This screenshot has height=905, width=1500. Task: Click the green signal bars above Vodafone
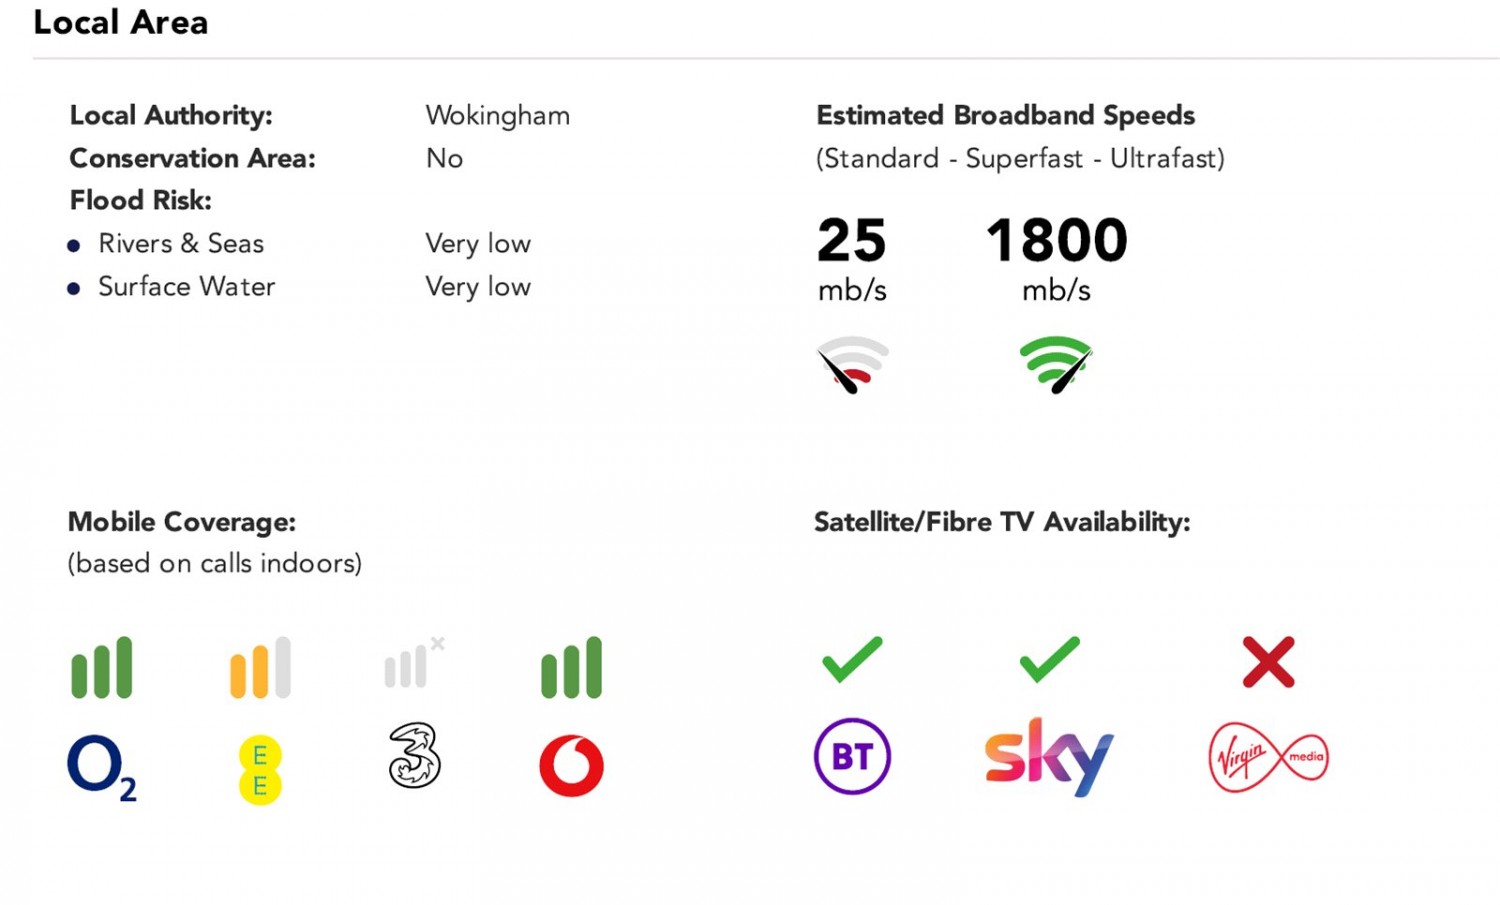pyautogui.click(x=571, y=667)
